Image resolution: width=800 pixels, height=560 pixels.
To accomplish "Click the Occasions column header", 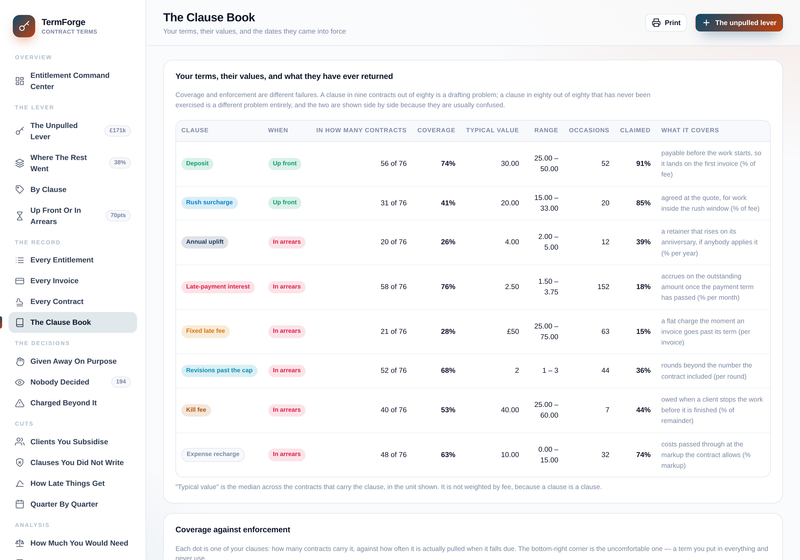I will click(x=589, y=131).
